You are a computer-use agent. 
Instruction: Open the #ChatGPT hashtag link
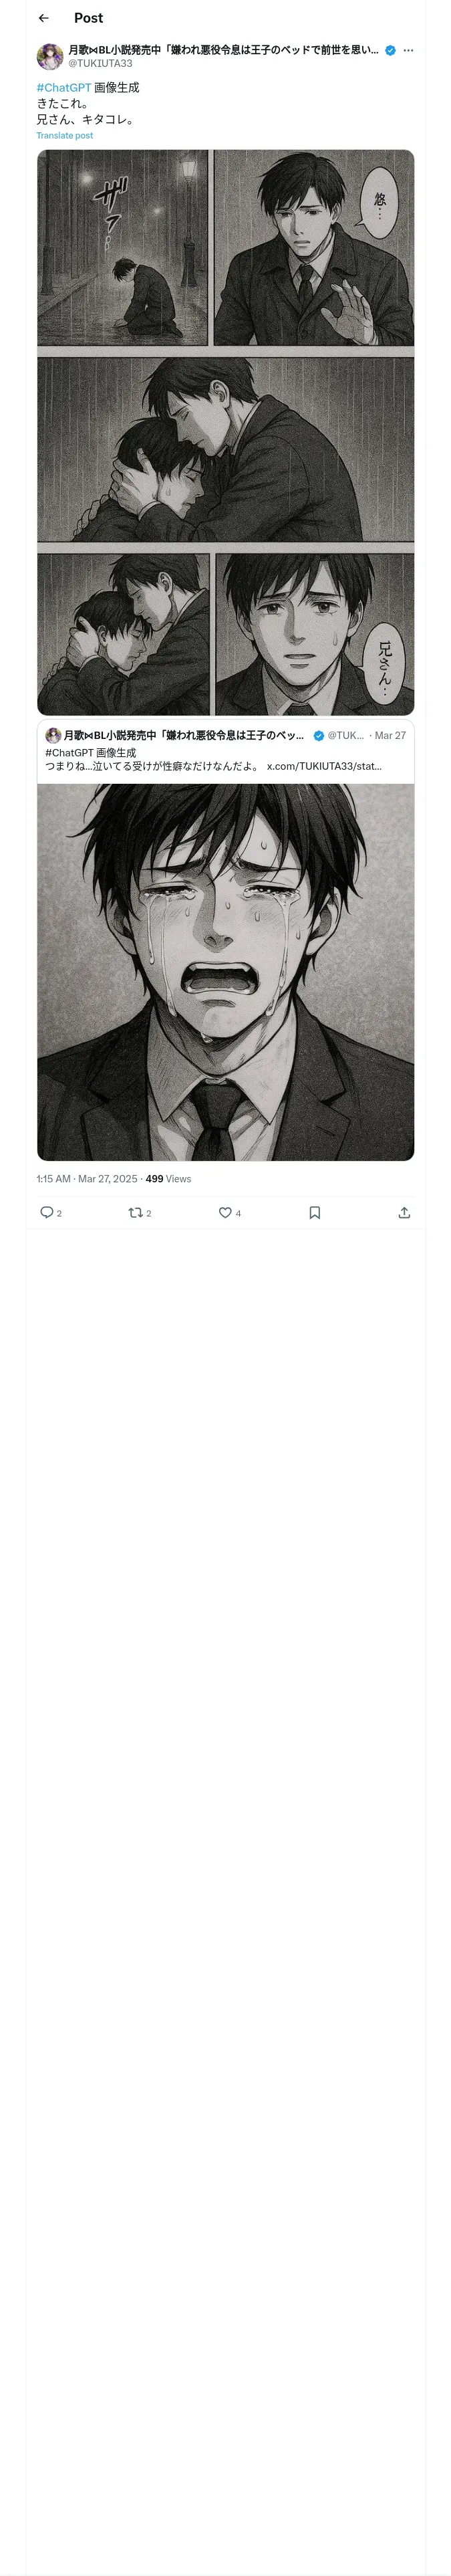click(x=63, y=88)
